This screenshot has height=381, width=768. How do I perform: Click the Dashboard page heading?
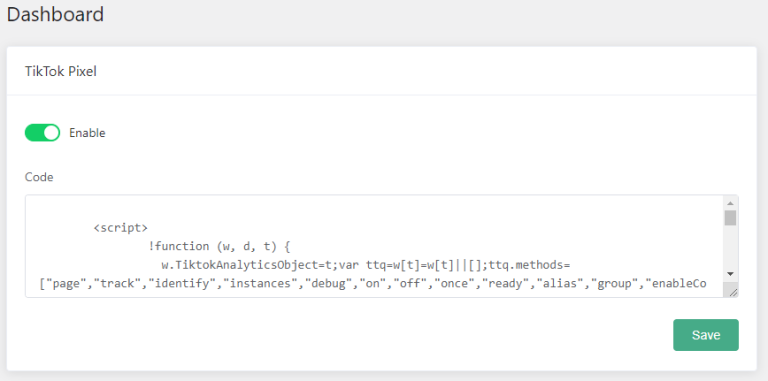point(55,14)
